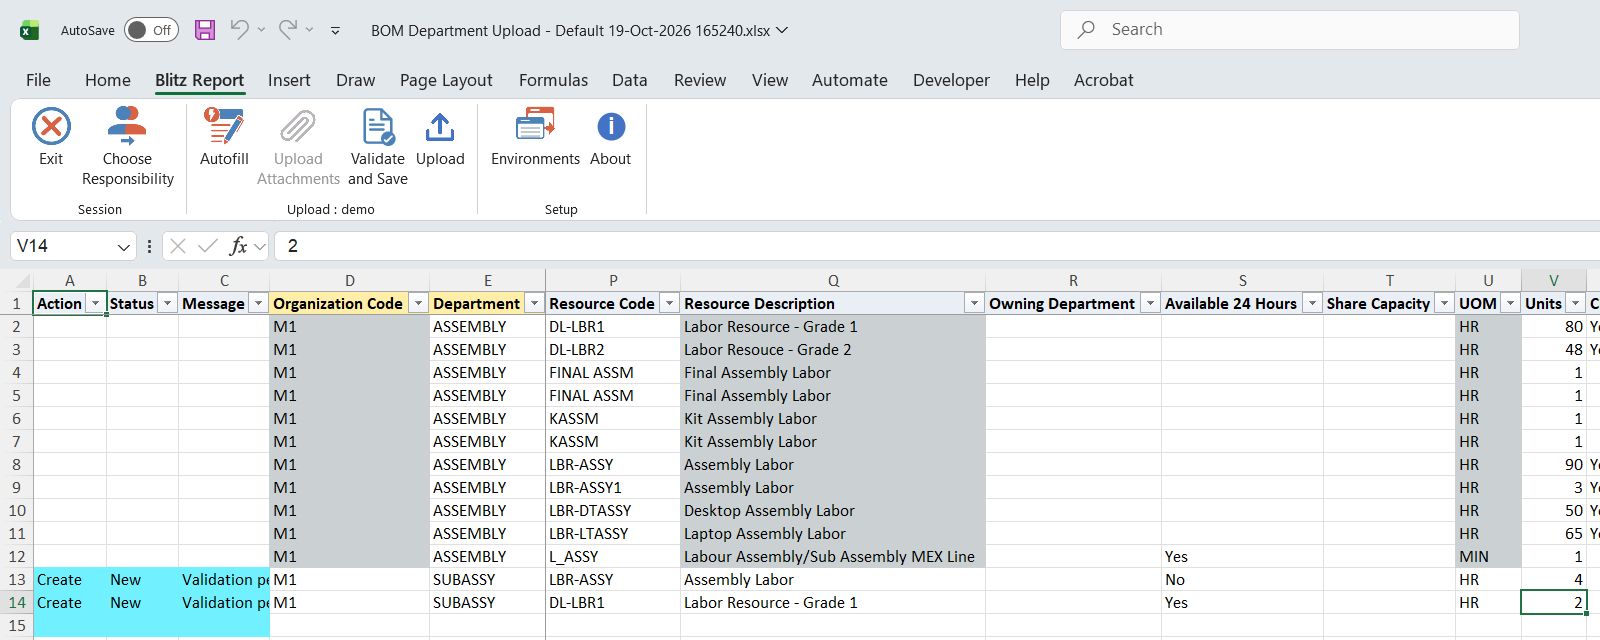Select the column Q header
This screenshot has height=640, width=1600.
[x=833, y=281]
